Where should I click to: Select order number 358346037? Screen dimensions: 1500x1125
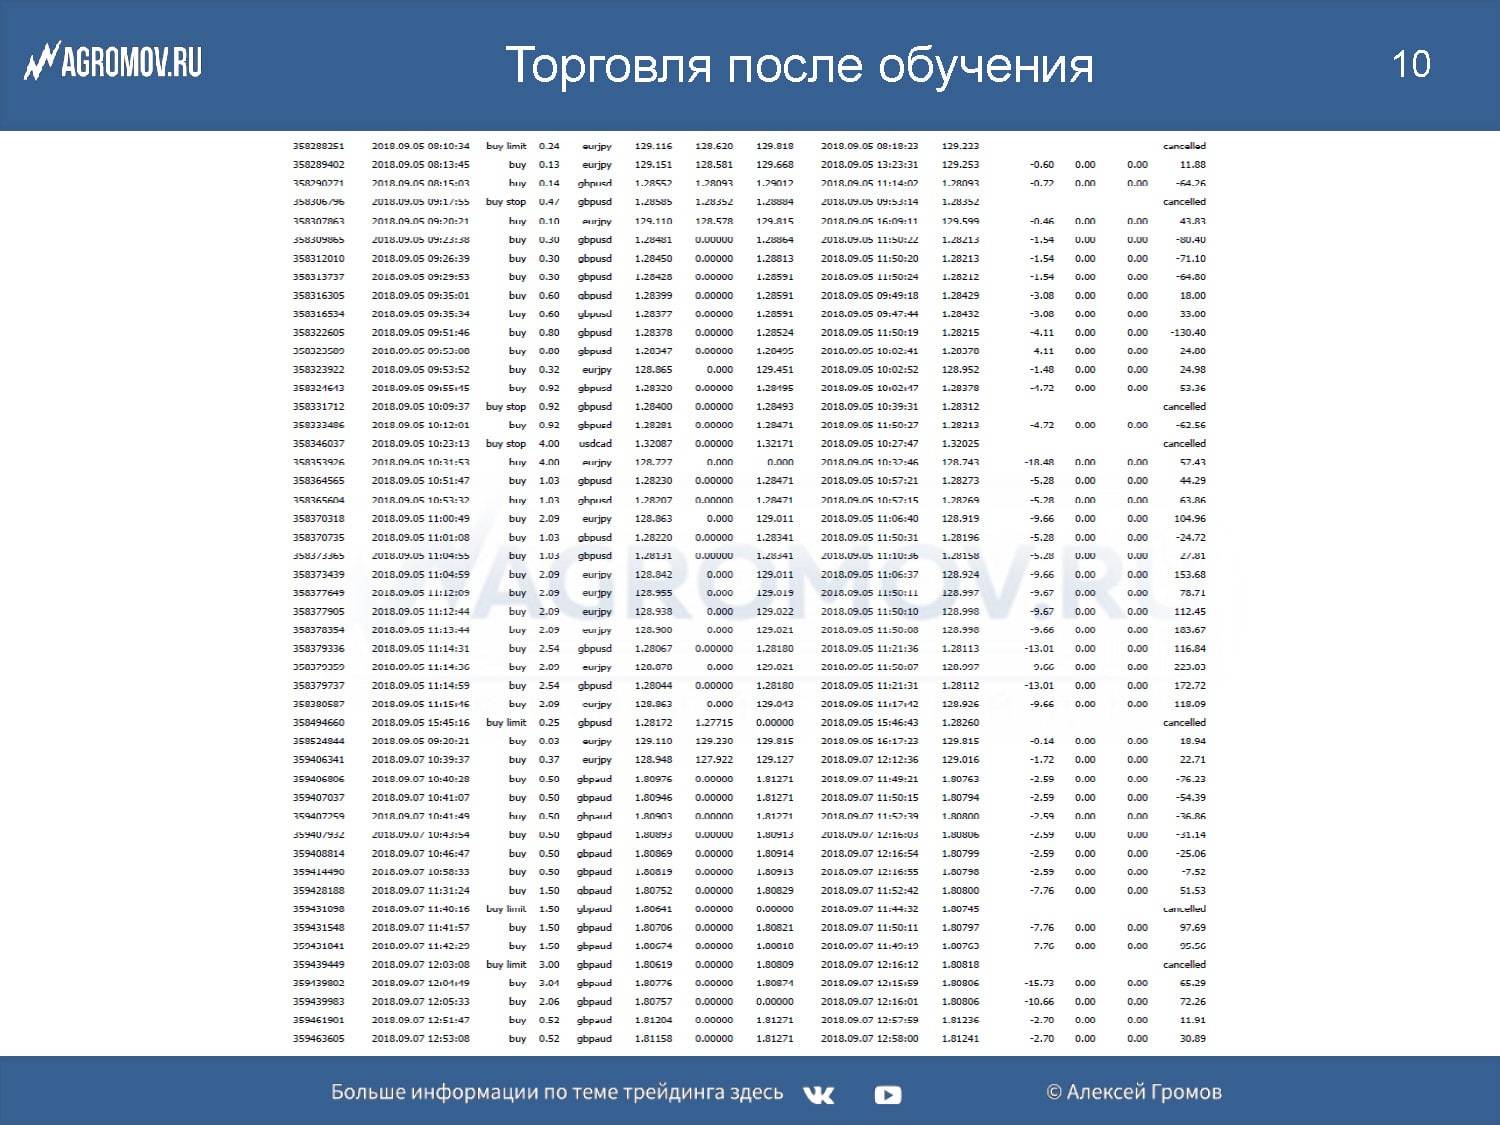point(318,444)
